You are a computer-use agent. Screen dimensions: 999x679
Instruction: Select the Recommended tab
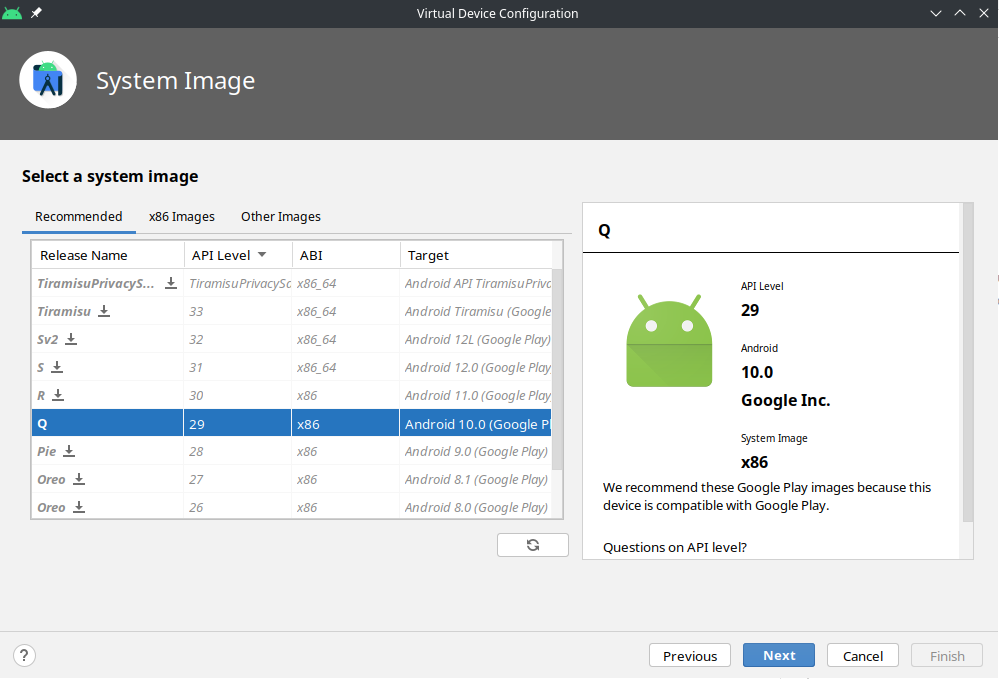point(78,217)
